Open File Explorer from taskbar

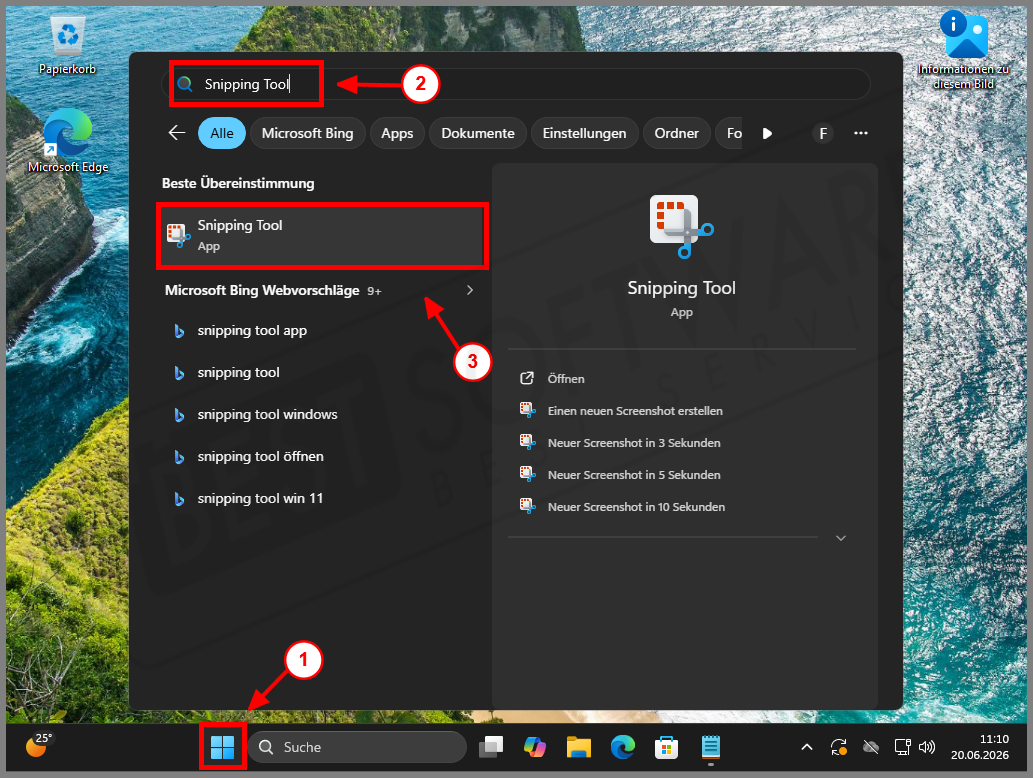click(x=578, y=747)
